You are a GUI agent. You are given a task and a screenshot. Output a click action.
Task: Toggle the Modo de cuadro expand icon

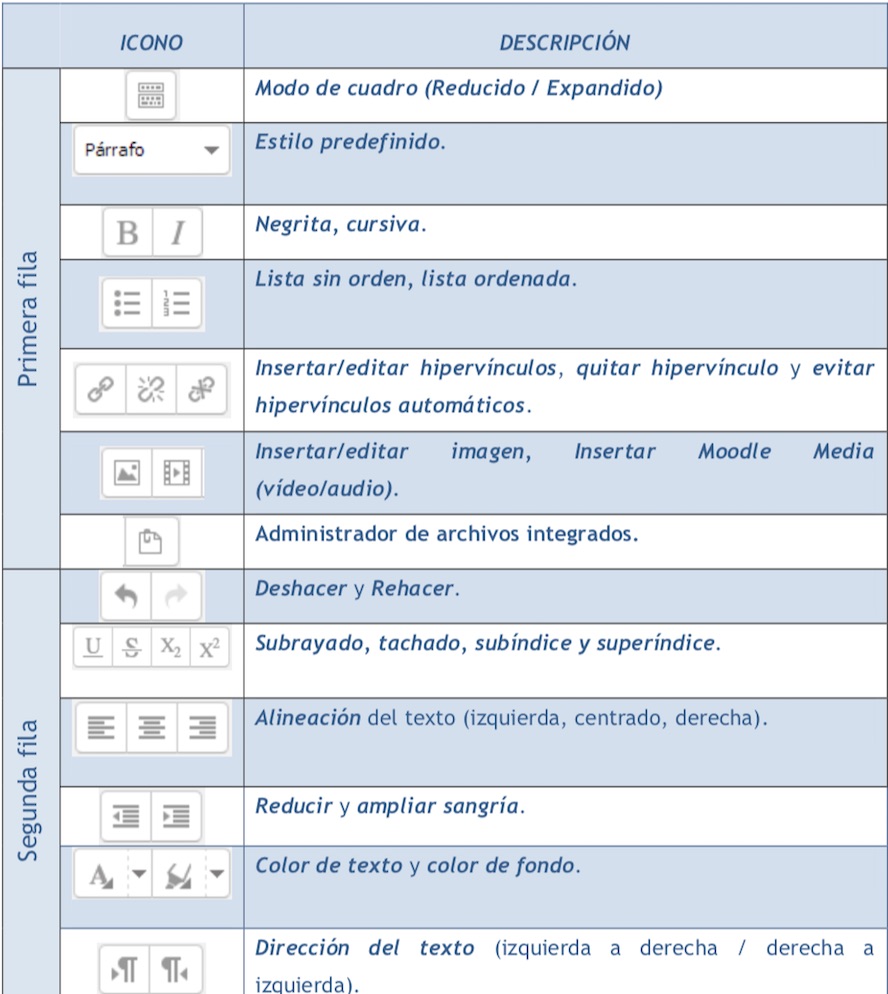pos(150,96)
